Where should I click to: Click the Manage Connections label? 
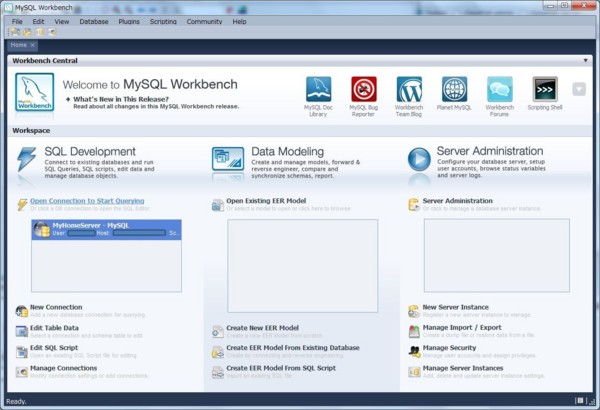point(64,368)
